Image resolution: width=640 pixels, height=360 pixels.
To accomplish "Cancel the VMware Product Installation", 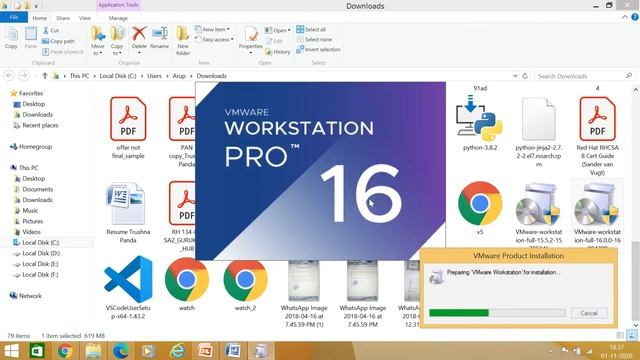I will click(x=589, y=313).
